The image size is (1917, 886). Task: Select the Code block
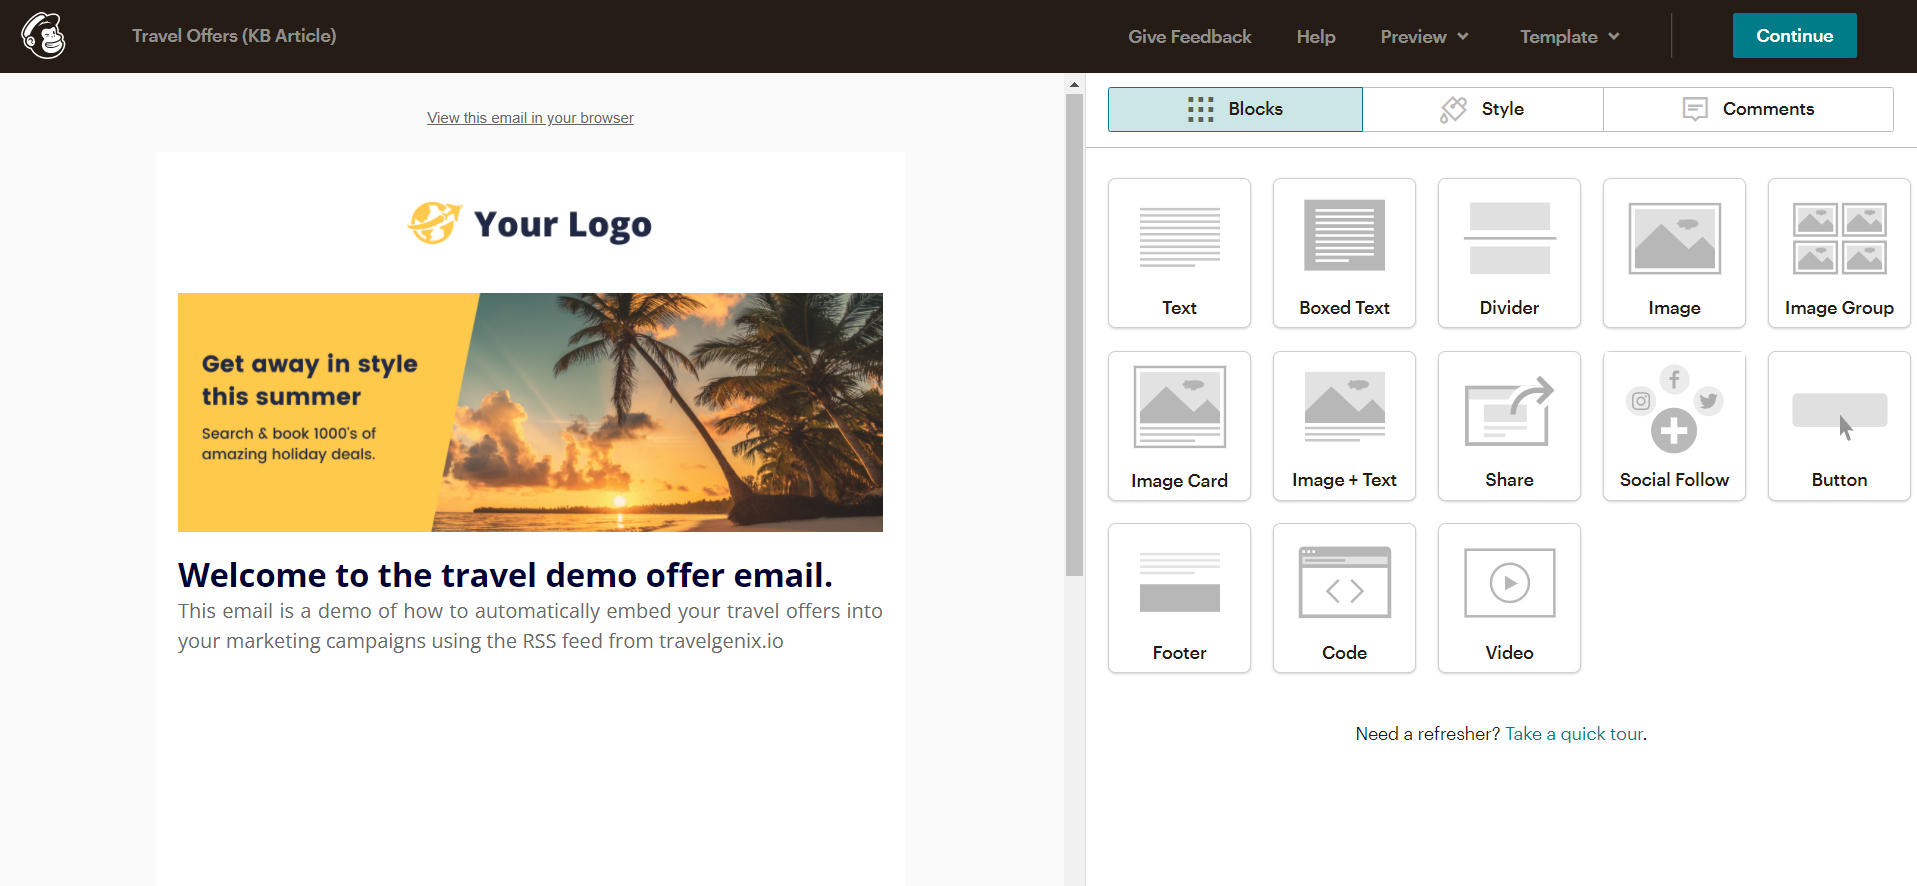click(1344, 598)
